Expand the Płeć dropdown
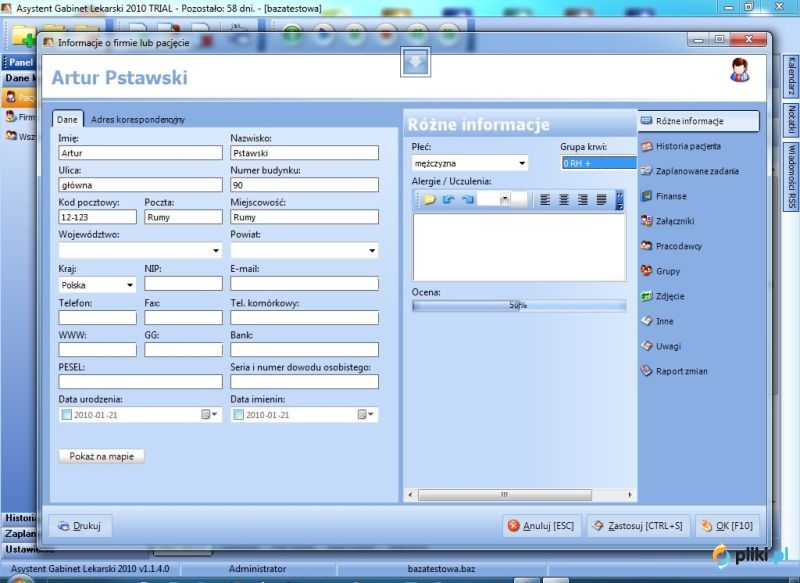 pyautogui.click(x=522, y=163)
